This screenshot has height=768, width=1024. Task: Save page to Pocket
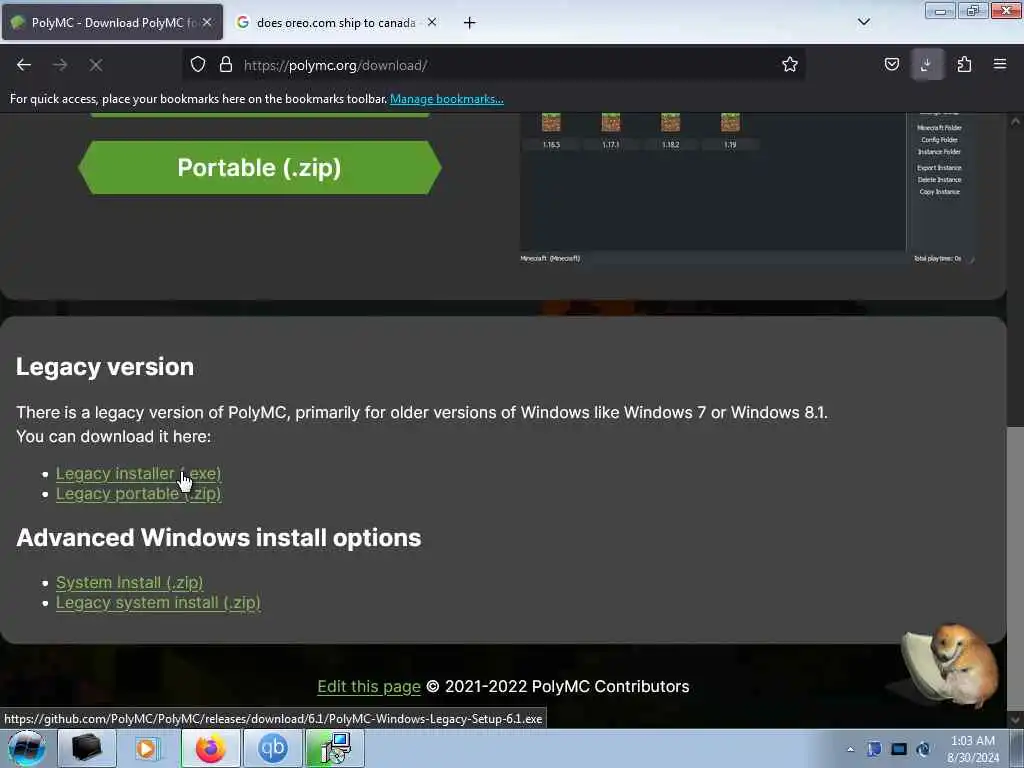coord(891,65)
